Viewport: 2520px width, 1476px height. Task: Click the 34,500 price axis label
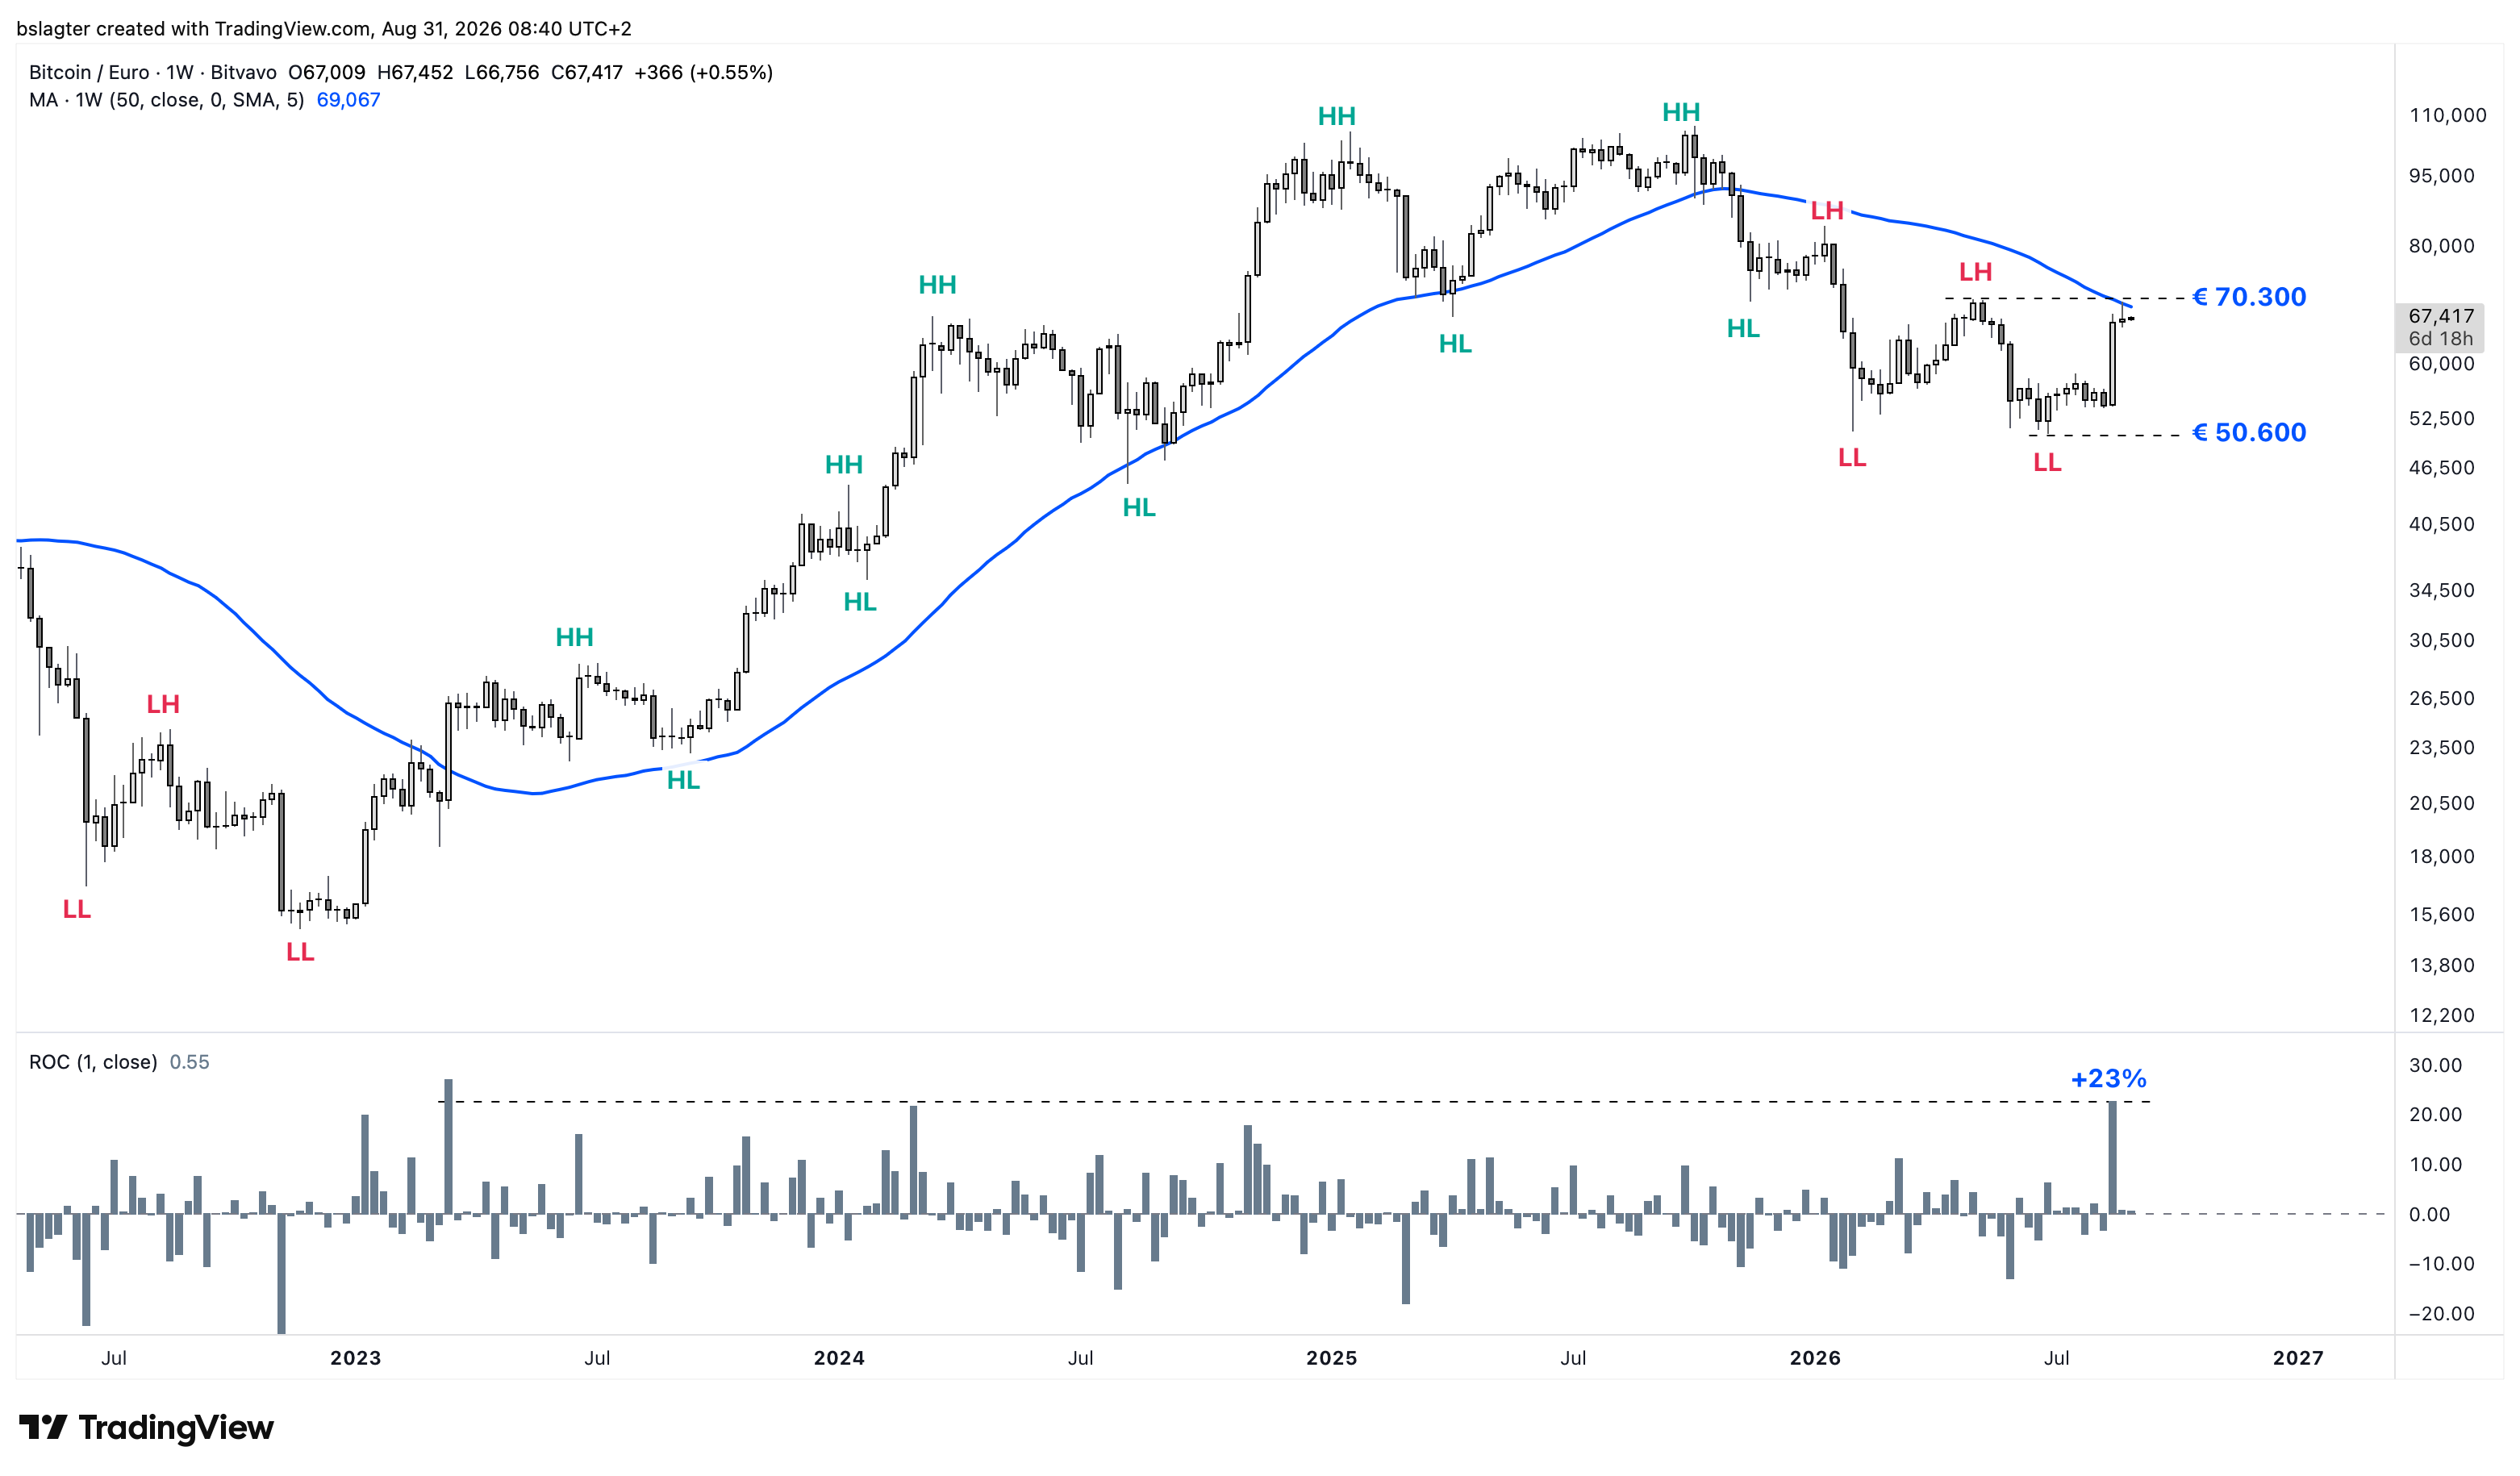click(x=2442, y=590)
